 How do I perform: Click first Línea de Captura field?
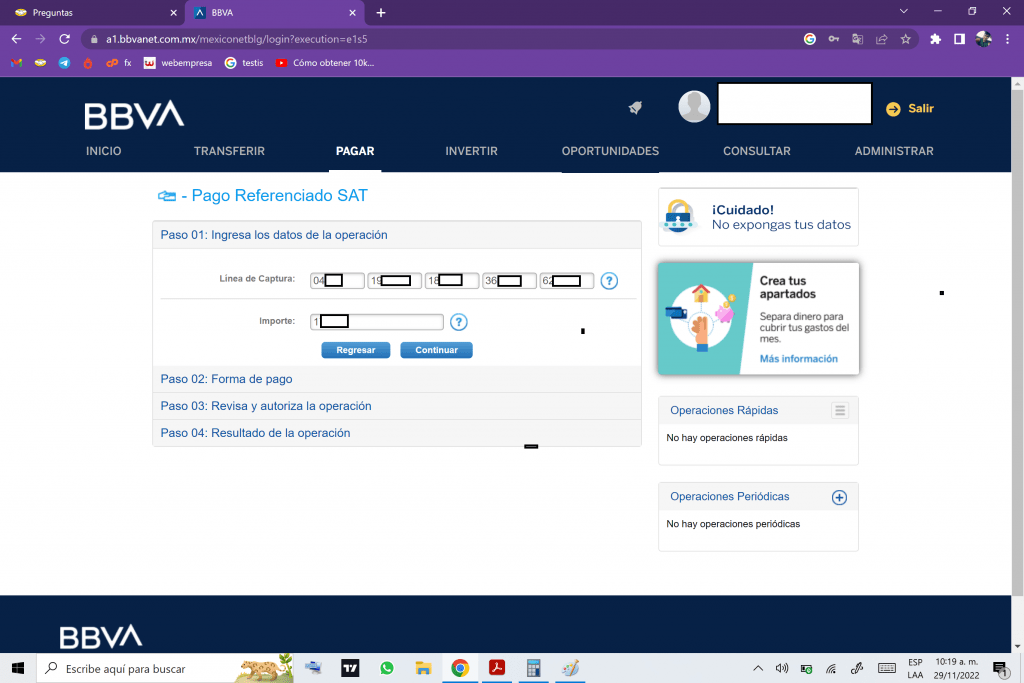337,281
